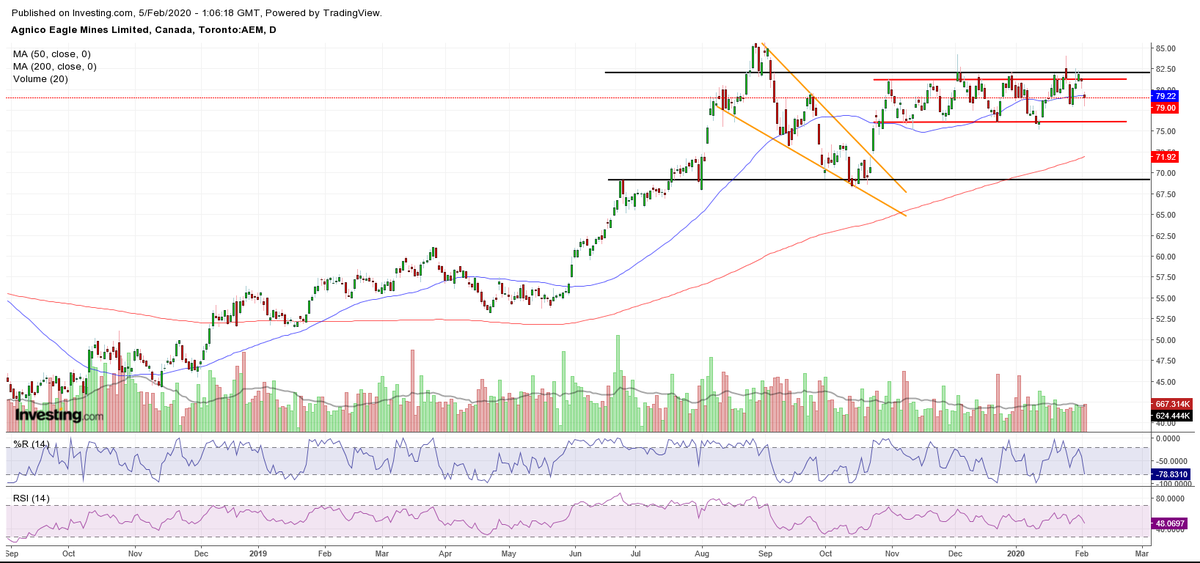Click the 2020 label on the date axis
Image resolution: width=1200 pixels, height=563 pixels.
coord(1017,552)
